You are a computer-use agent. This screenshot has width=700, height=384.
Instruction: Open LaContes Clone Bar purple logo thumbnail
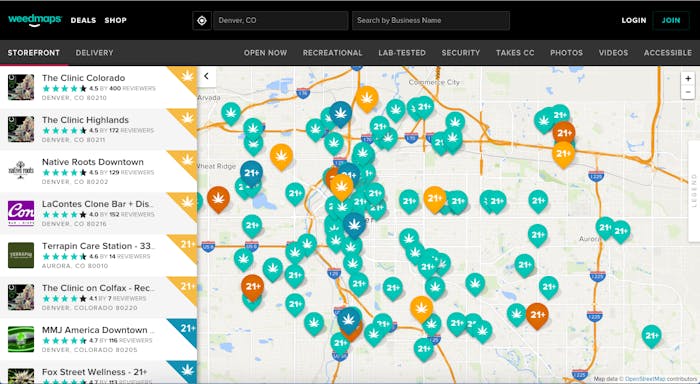(21, 213)
